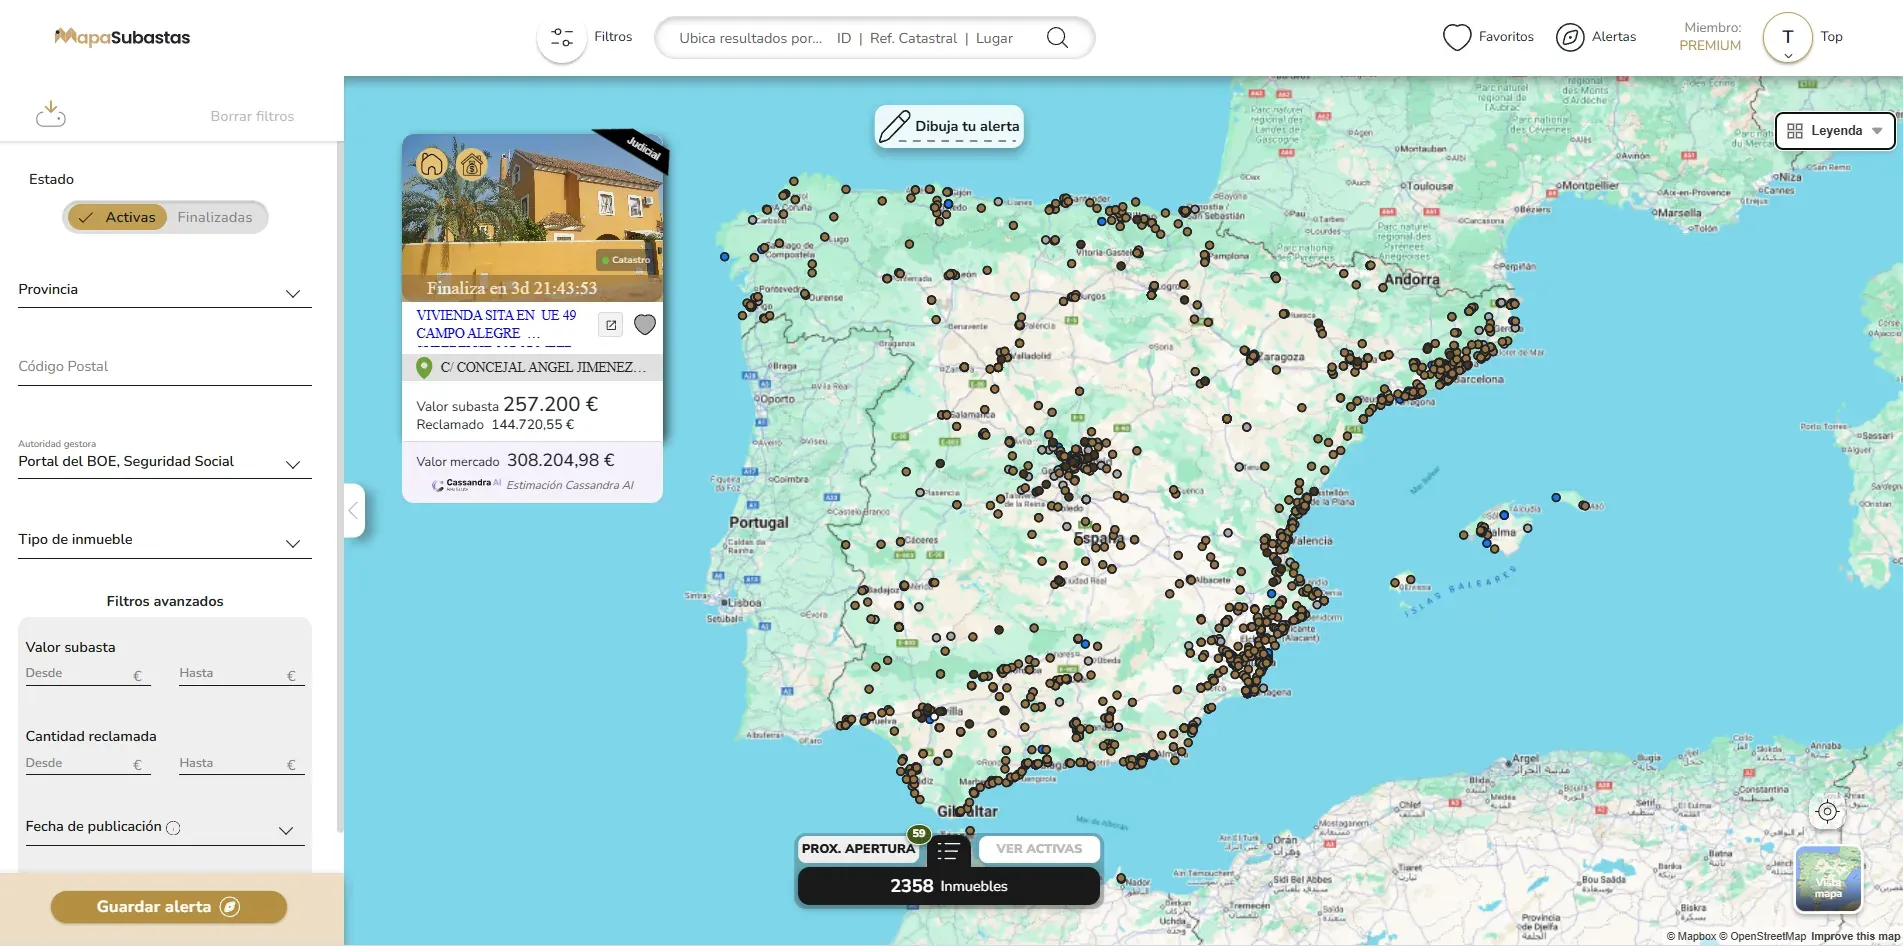Screen dimensions: 1903x946
Task: Click Borrar filtros link
Action: tap(252, 116)
